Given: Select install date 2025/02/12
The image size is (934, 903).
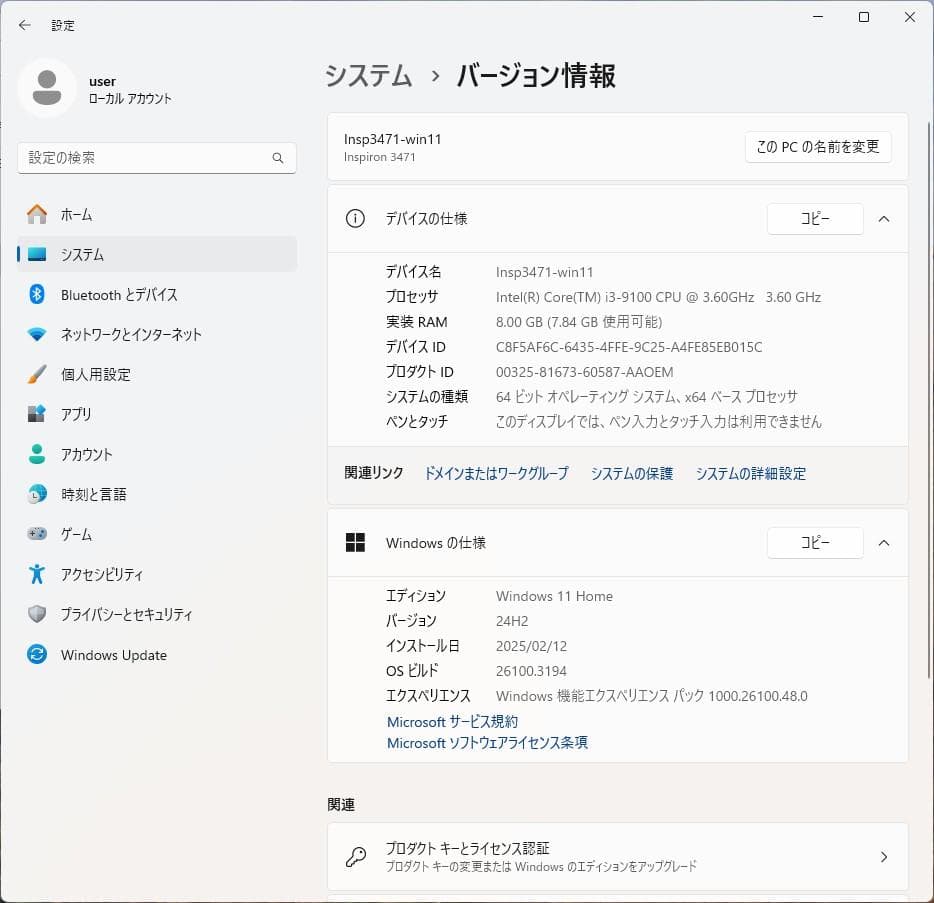Looking at the screenshot, I should click(531, 646).
